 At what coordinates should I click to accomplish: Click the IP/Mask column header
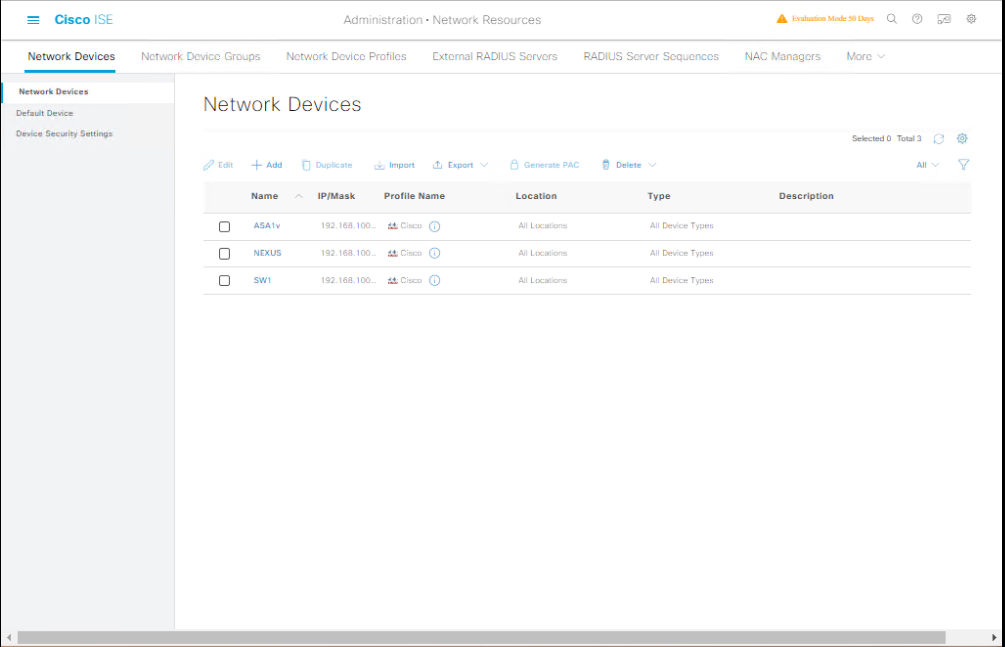(x=336, y=196)
